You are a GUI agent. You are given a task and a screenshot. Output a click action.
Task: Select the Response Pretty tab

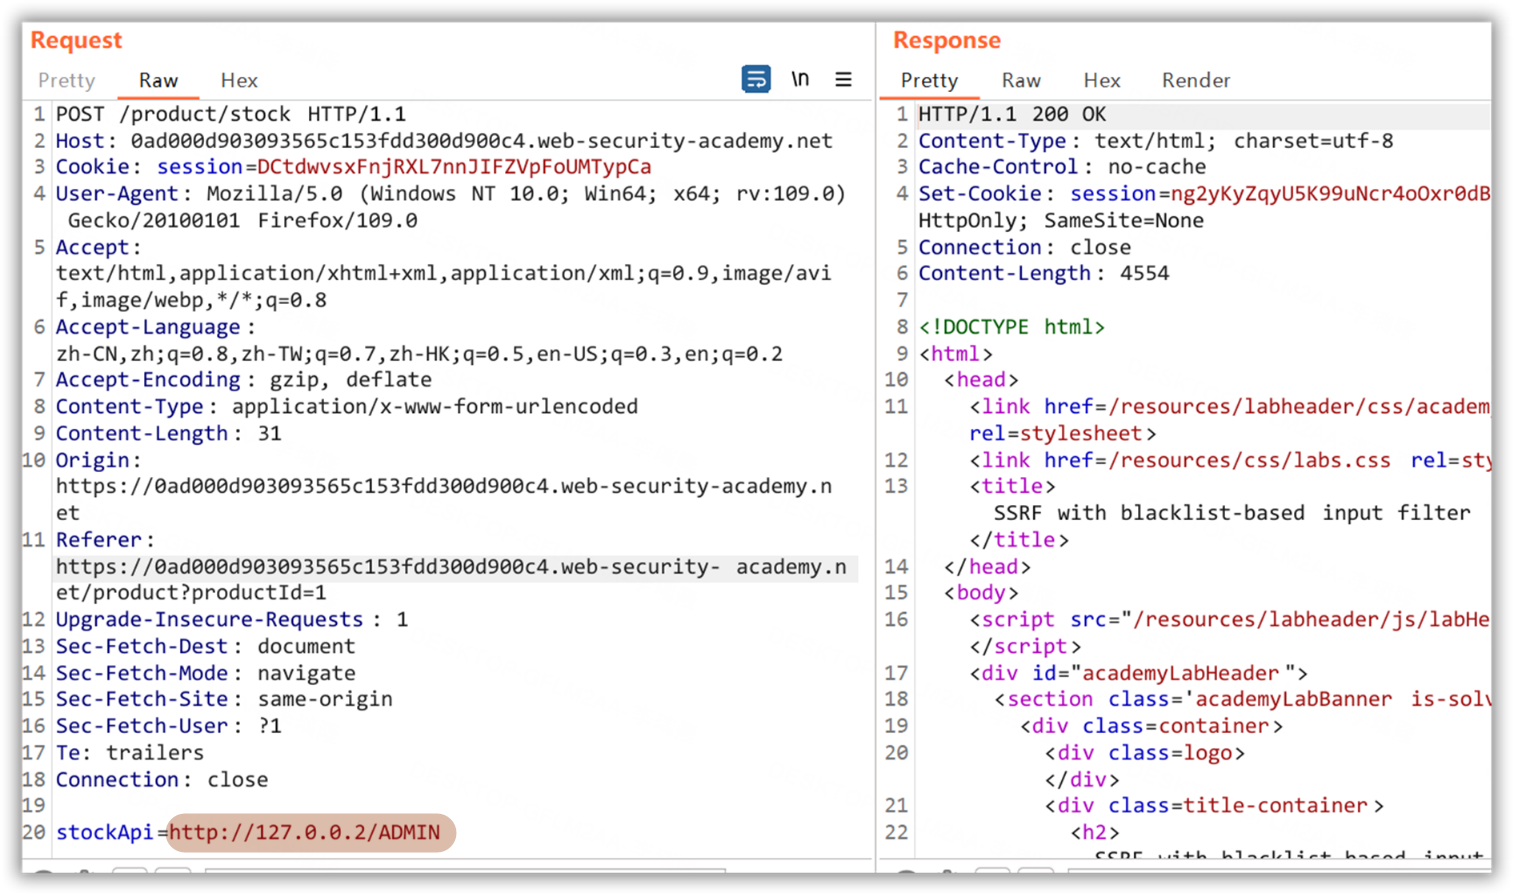(929, 80)
